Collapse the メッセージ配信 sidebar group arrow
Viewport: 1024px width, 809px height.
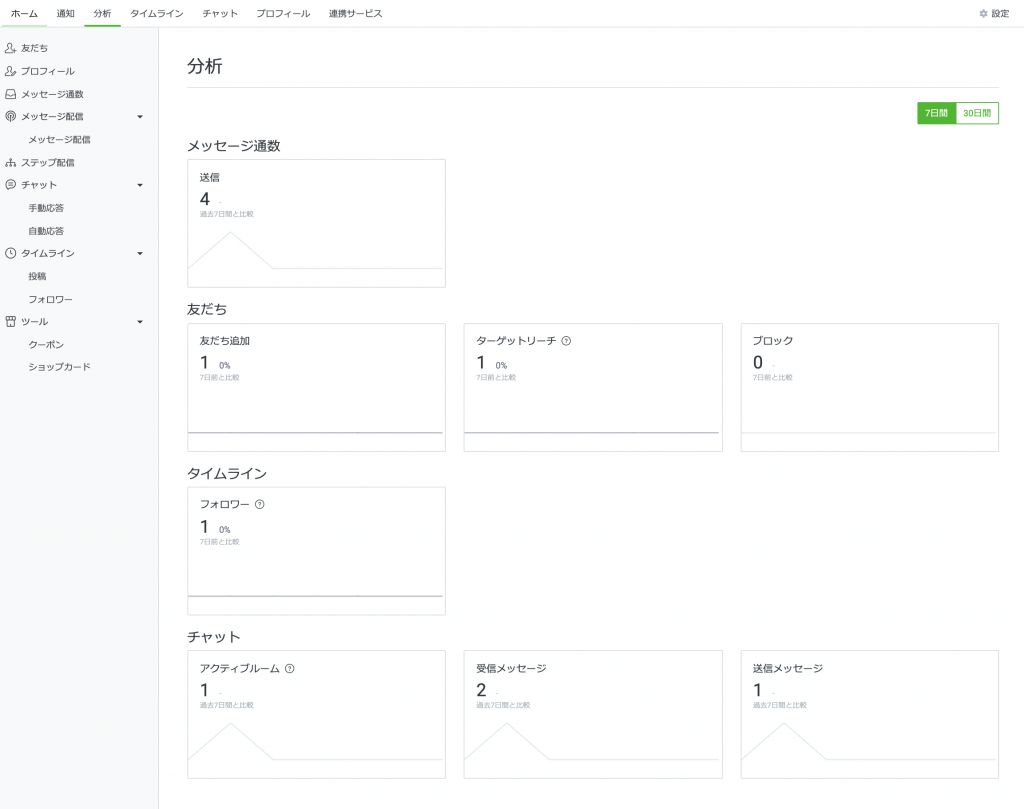(x=140, y=117)
